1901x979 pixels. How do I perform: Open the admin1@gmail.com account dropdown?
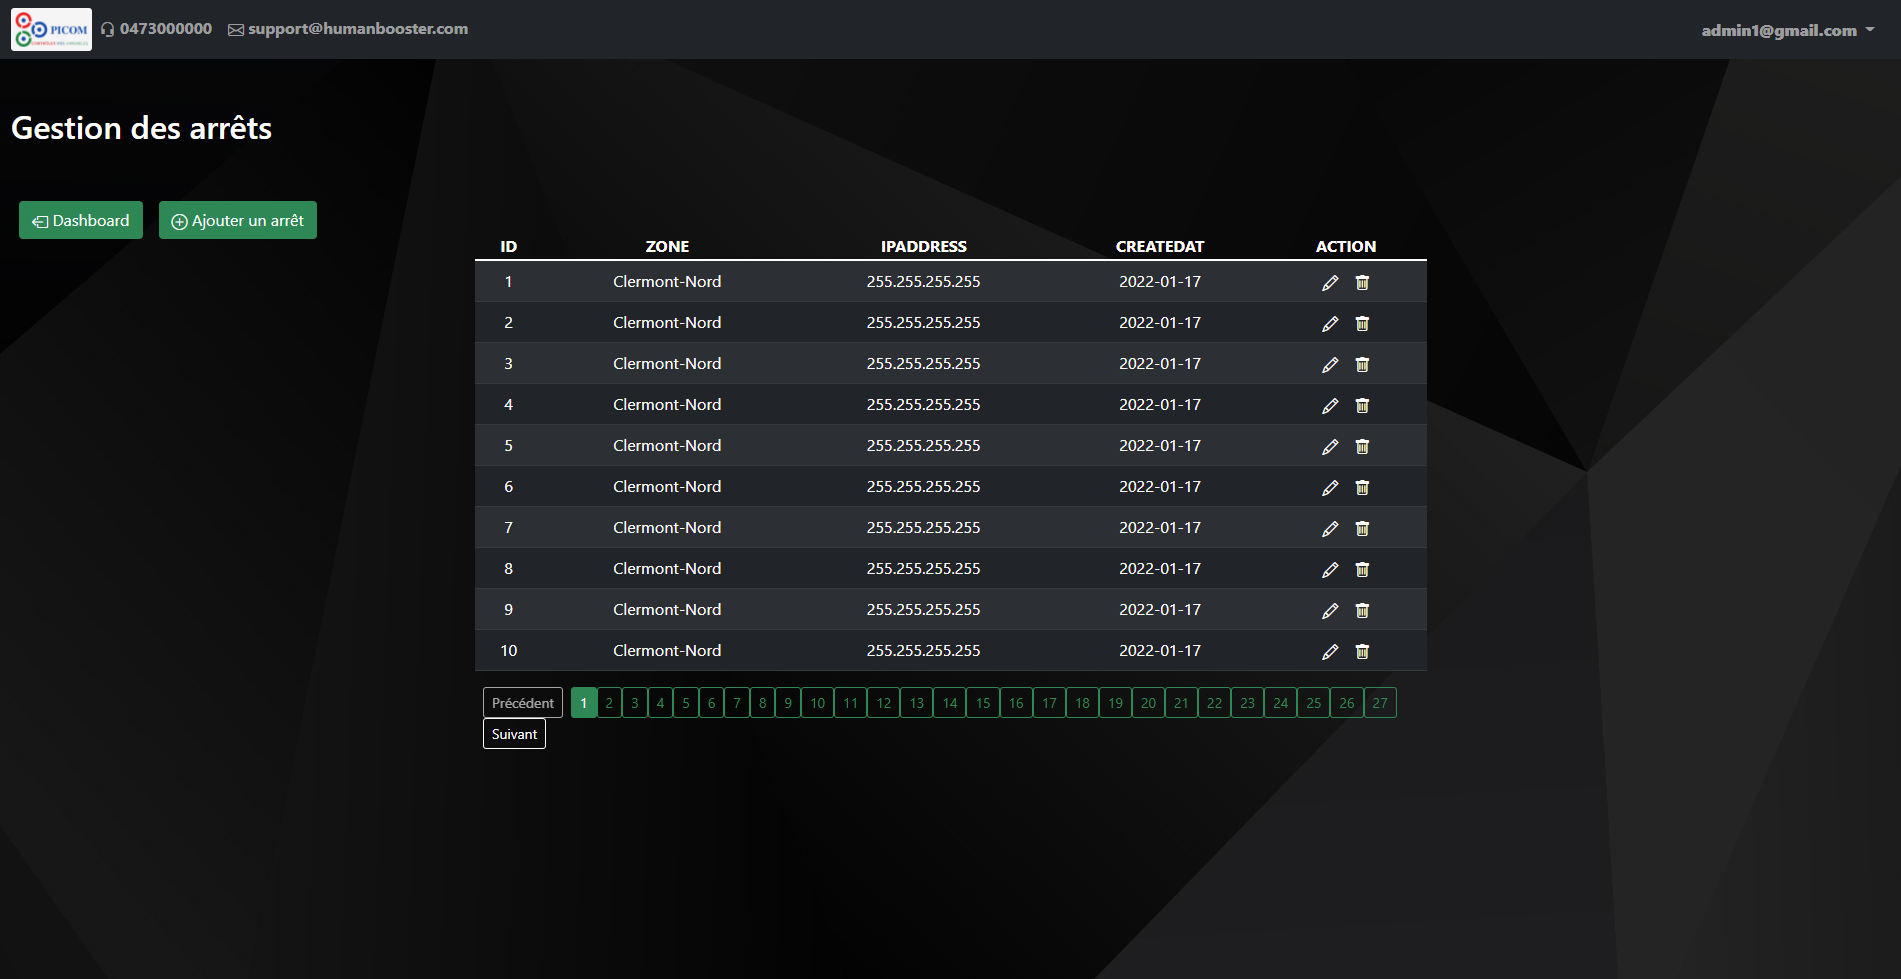click(x=1787, y=30)
